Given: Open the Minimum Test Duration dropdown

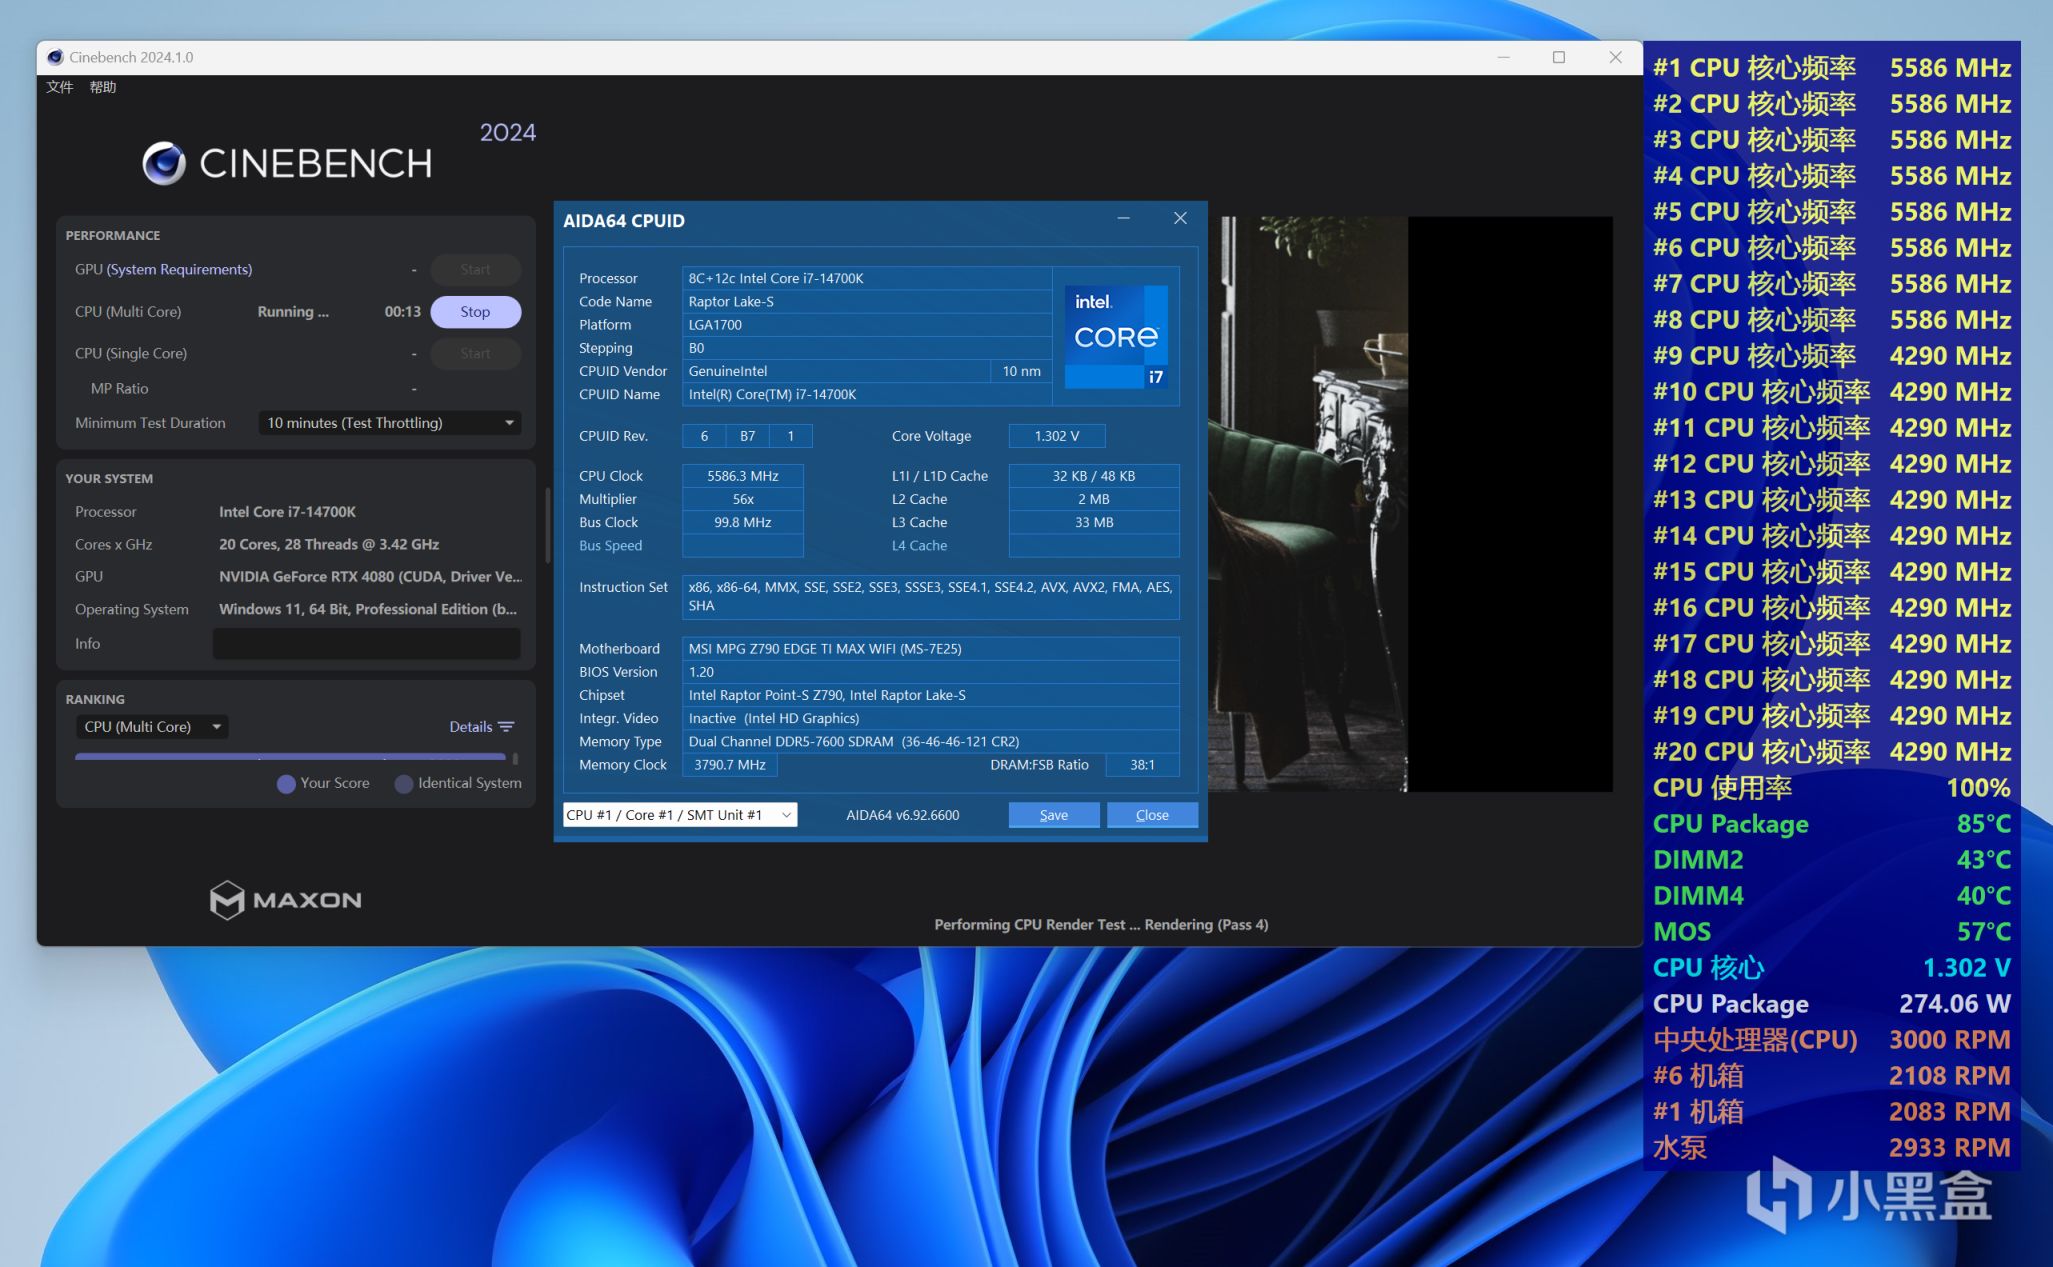Looking at the screenshot, I should coord(389,423).
